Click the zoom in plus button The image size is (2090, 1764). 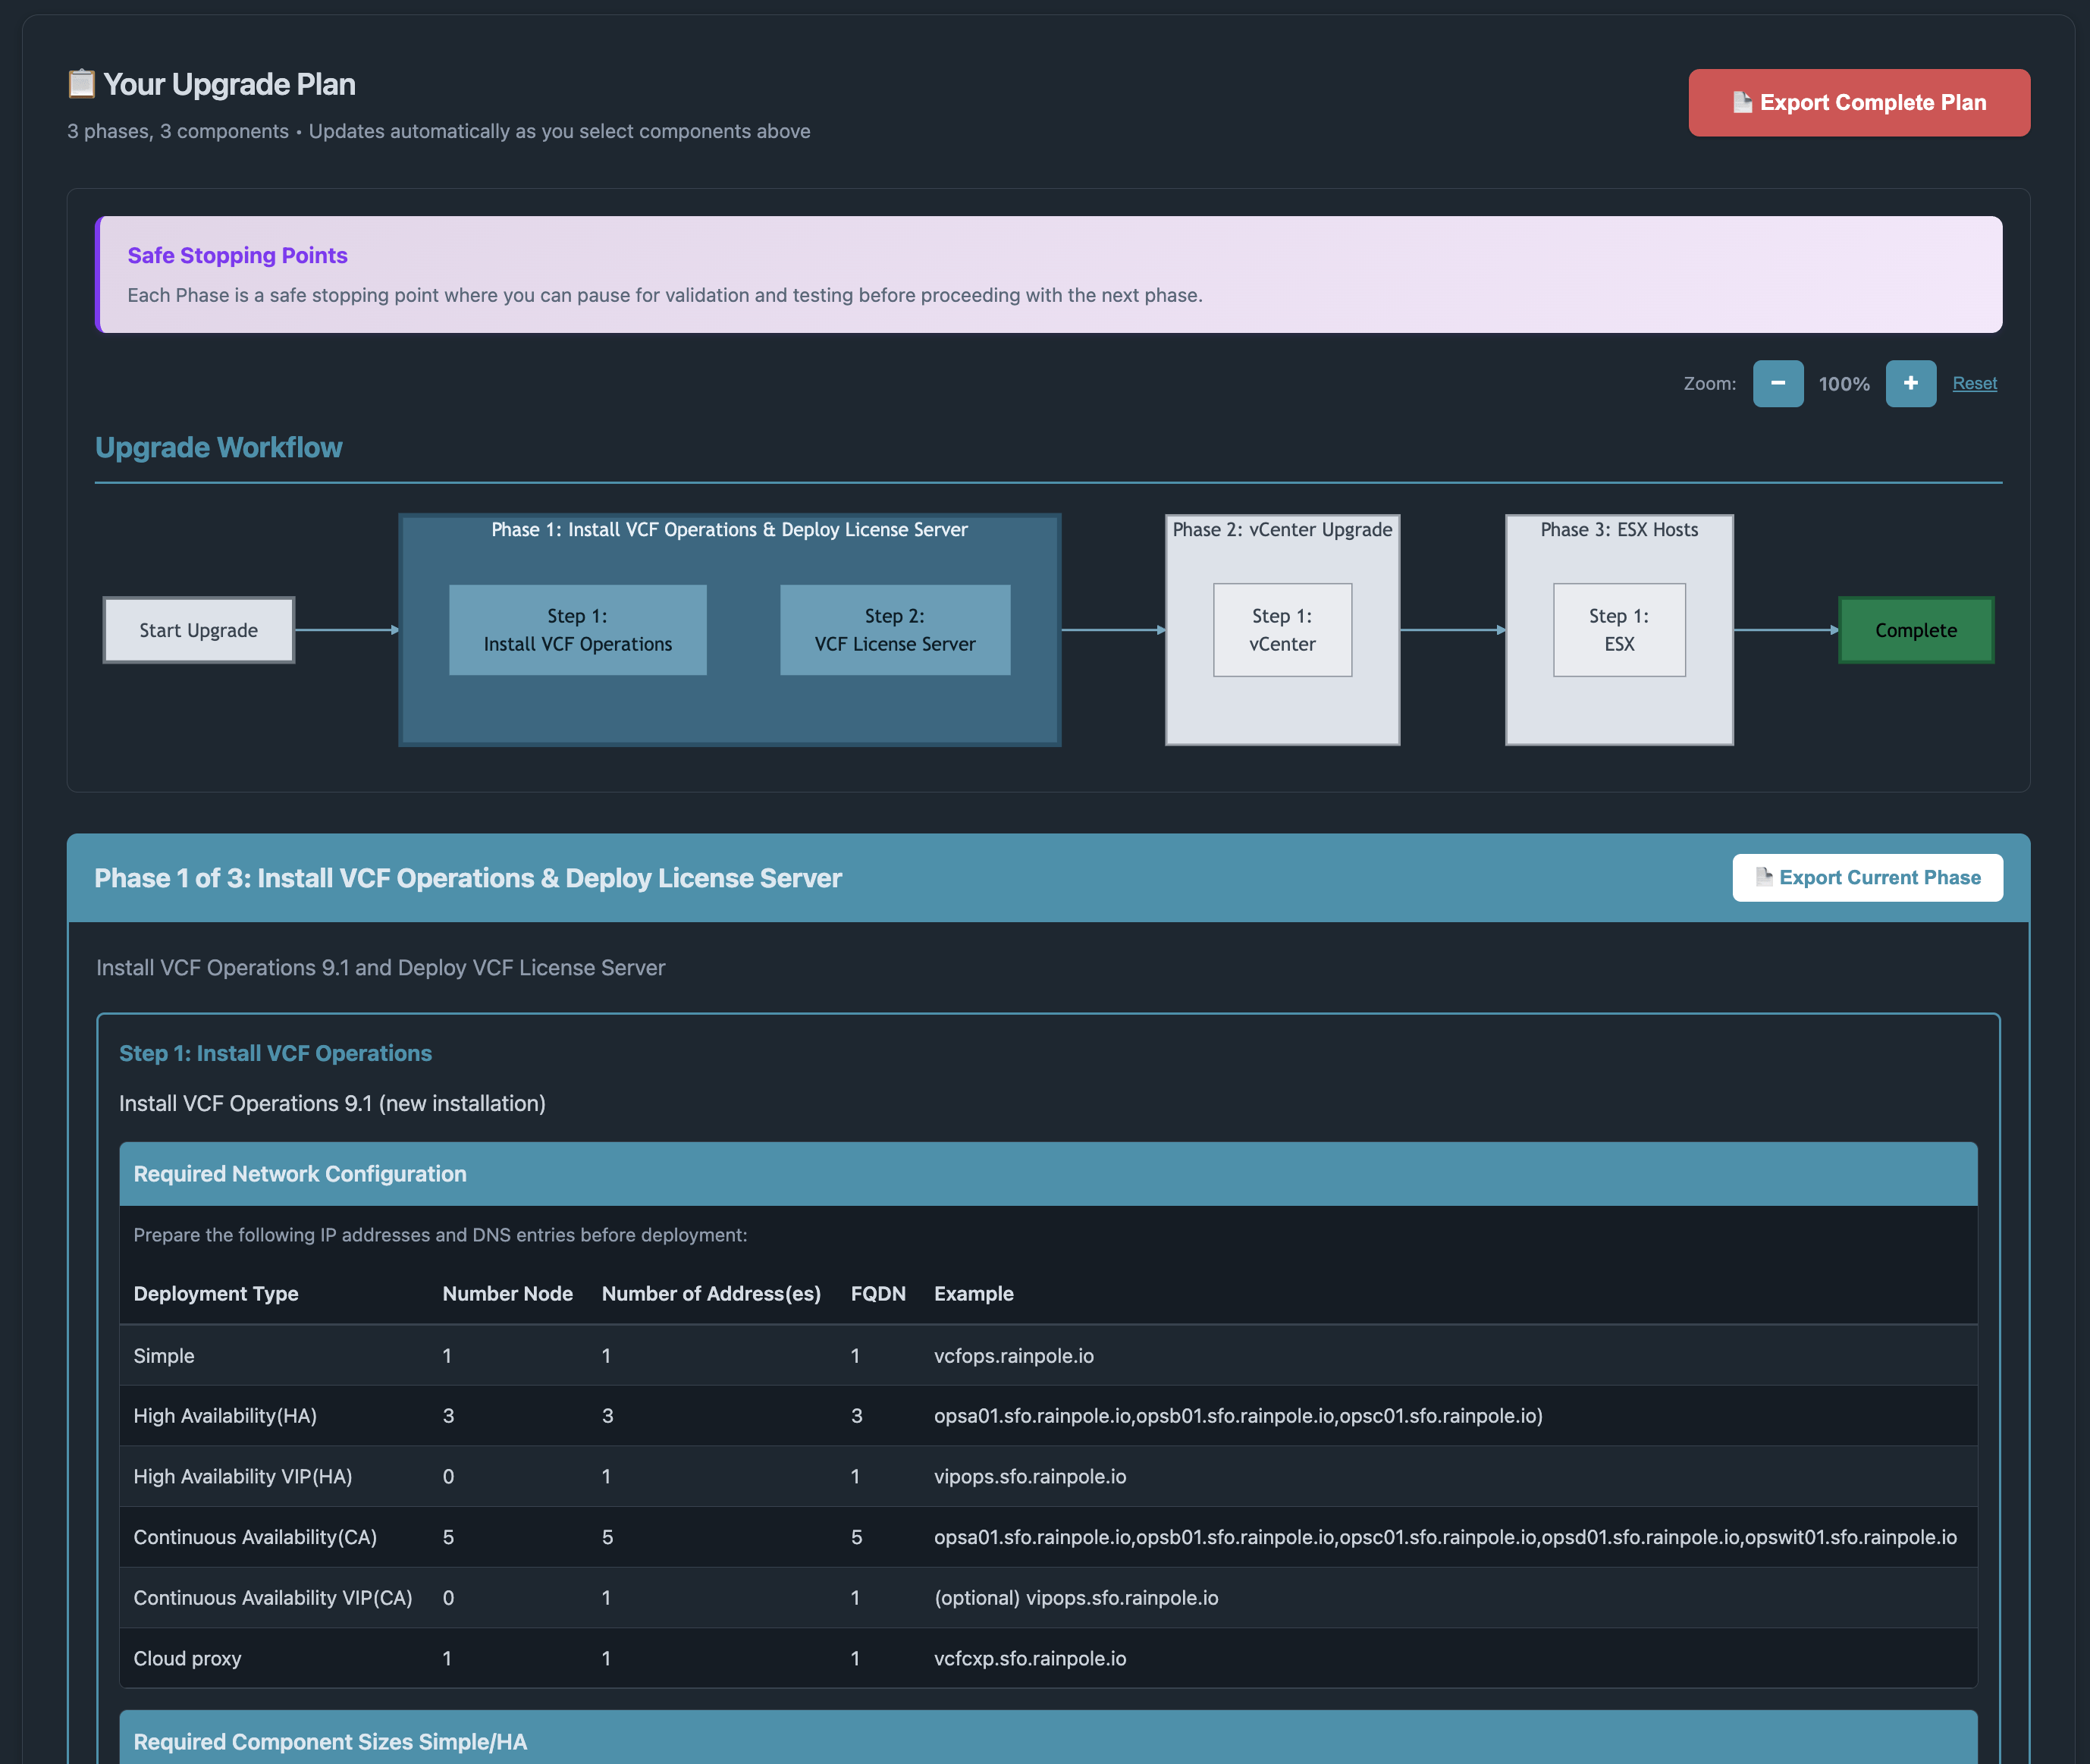pos(1910,383)
